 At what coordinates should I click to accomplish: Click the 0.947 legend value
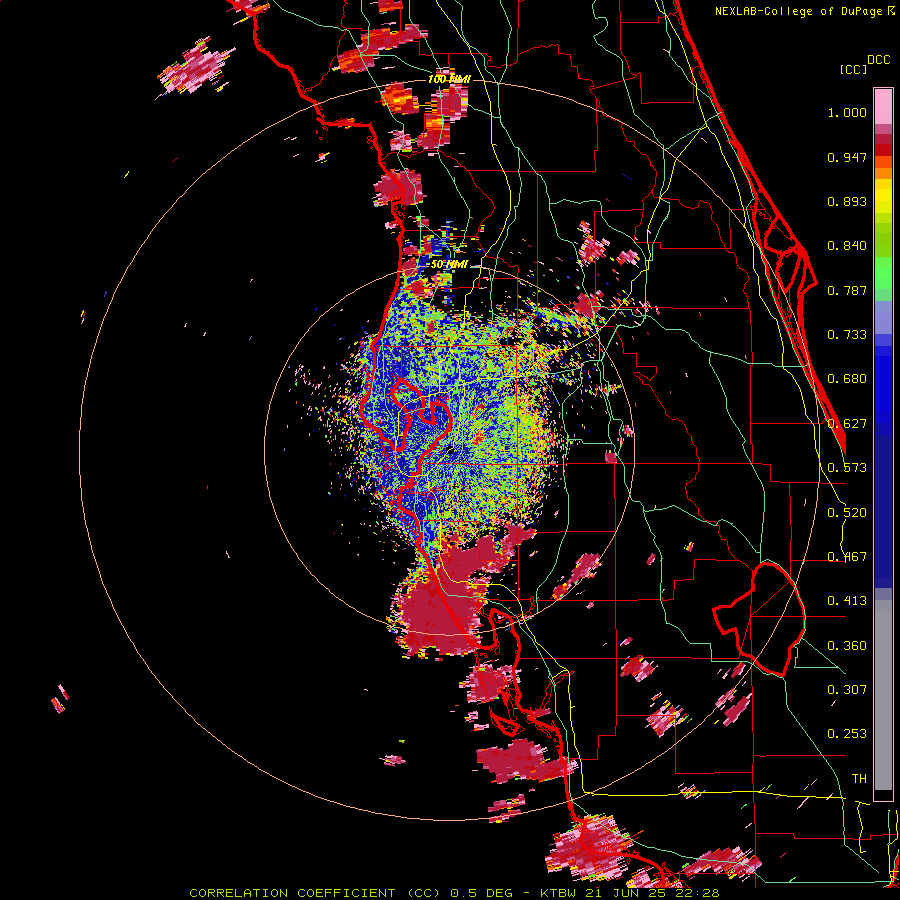pos(847,157)
